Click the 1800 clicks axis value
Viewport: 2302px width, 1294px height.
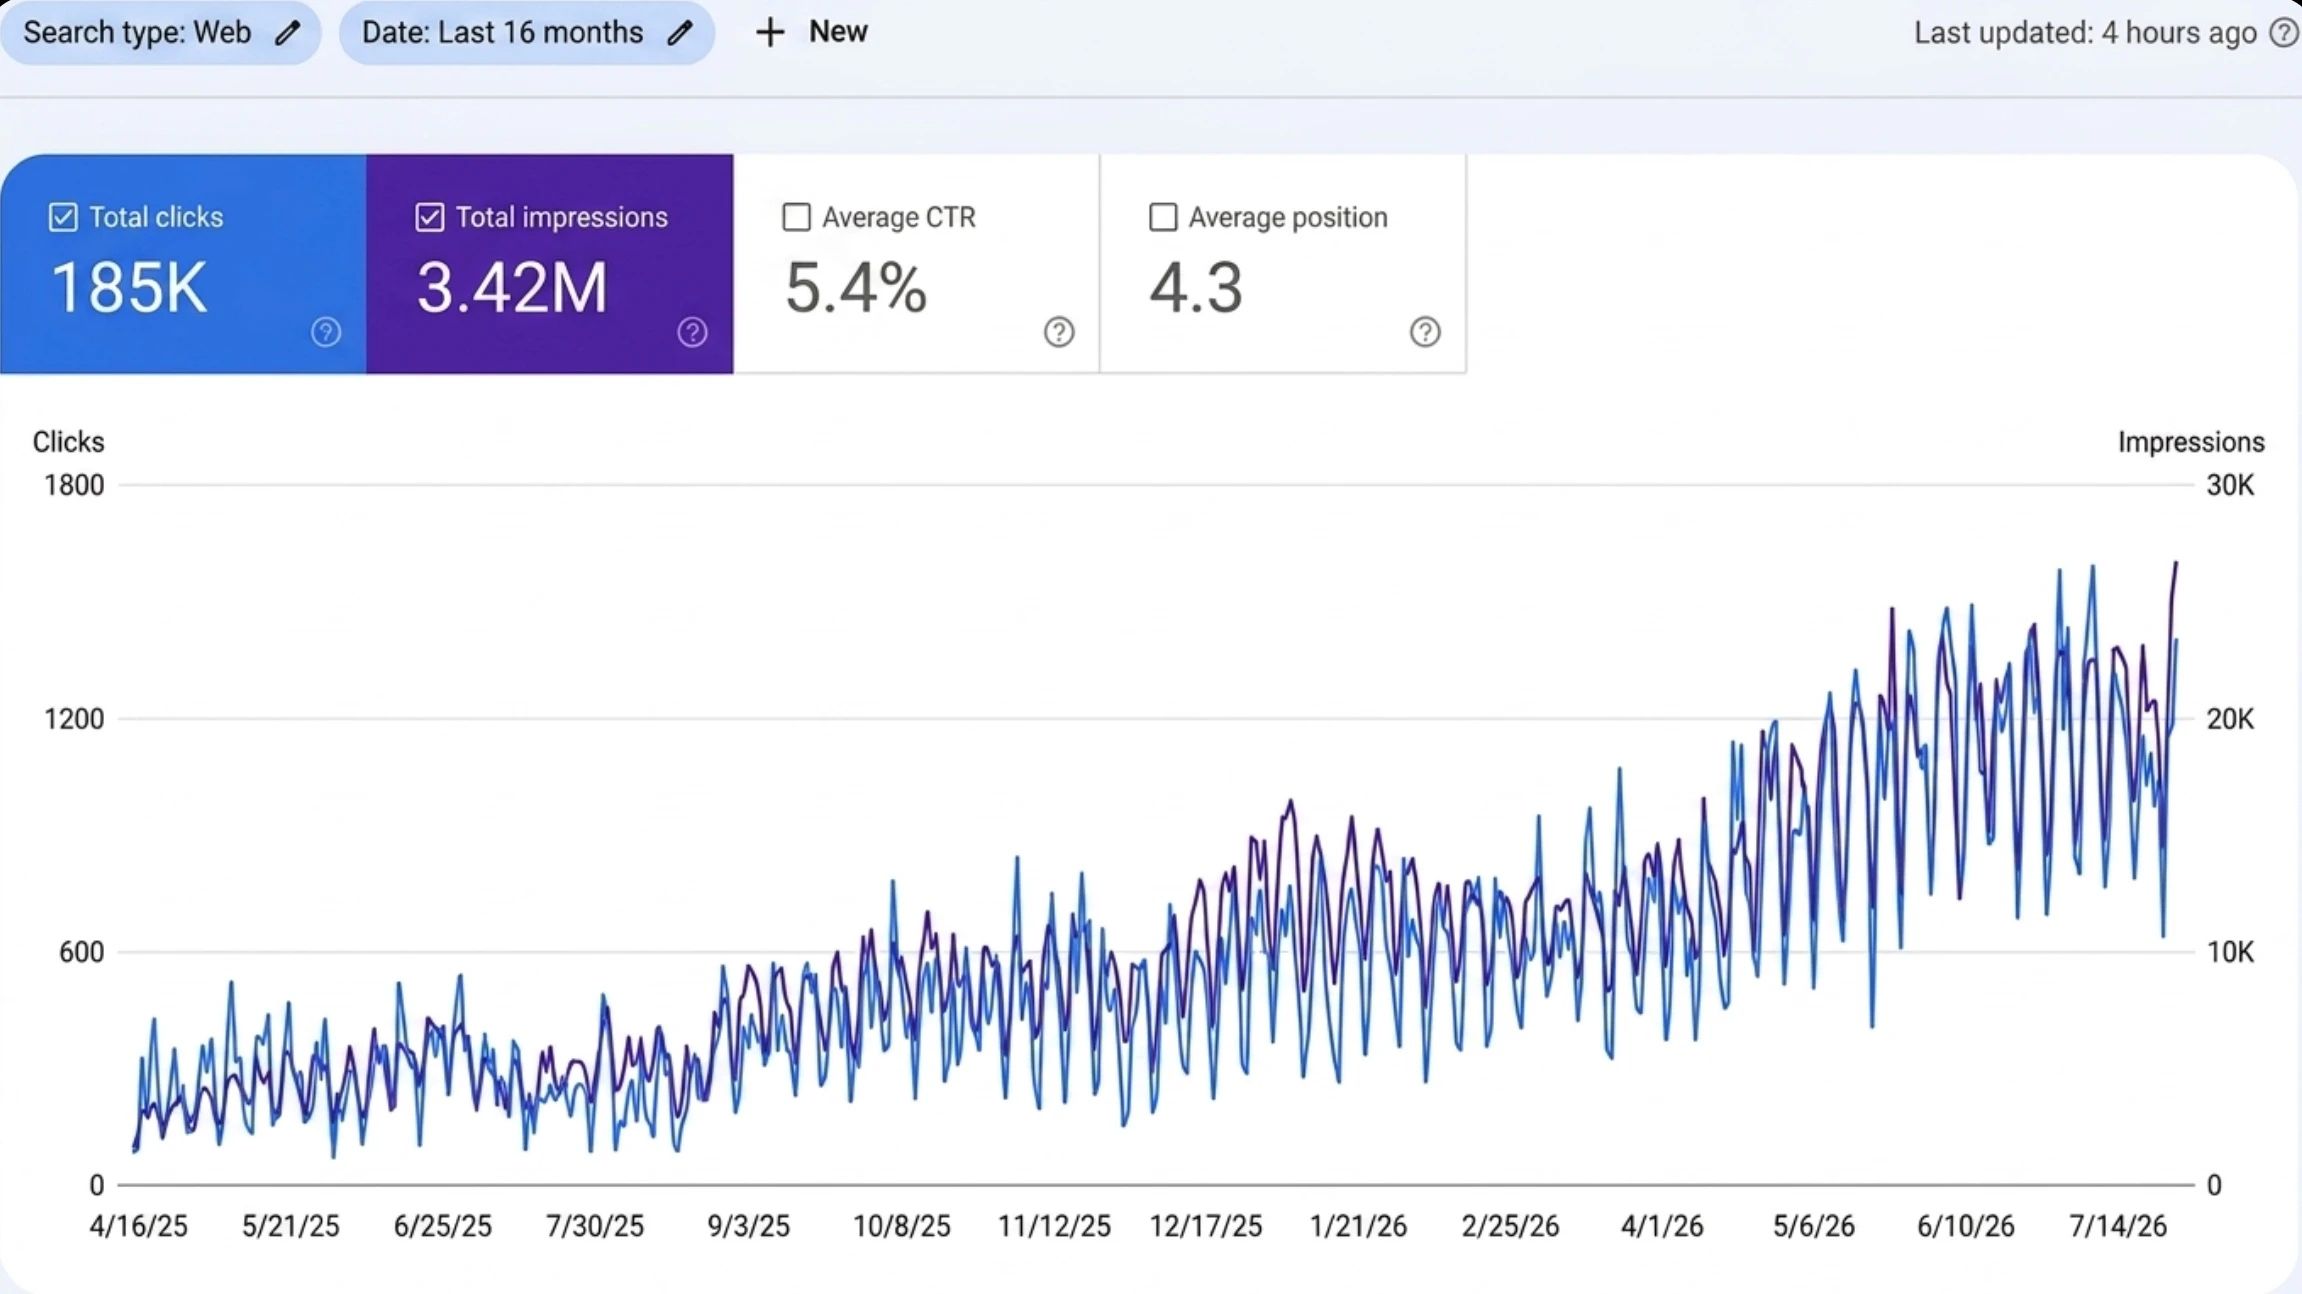pyautogui.click(x=74, y=486)
